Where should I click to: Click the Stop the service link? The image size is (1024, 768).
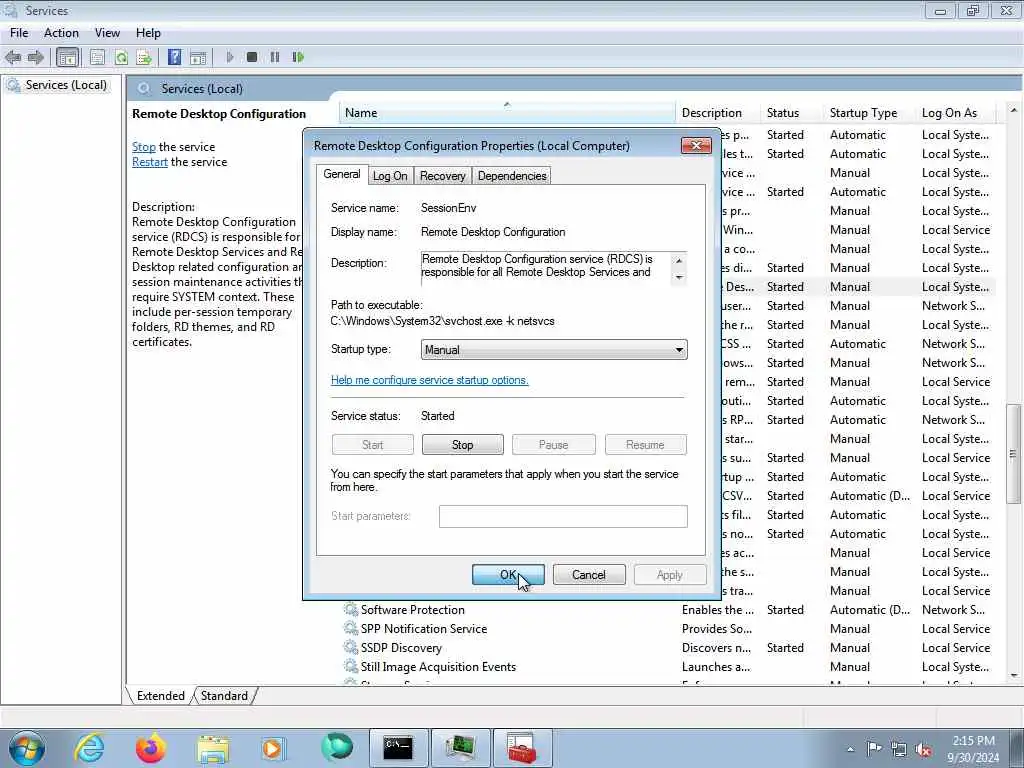144,147
